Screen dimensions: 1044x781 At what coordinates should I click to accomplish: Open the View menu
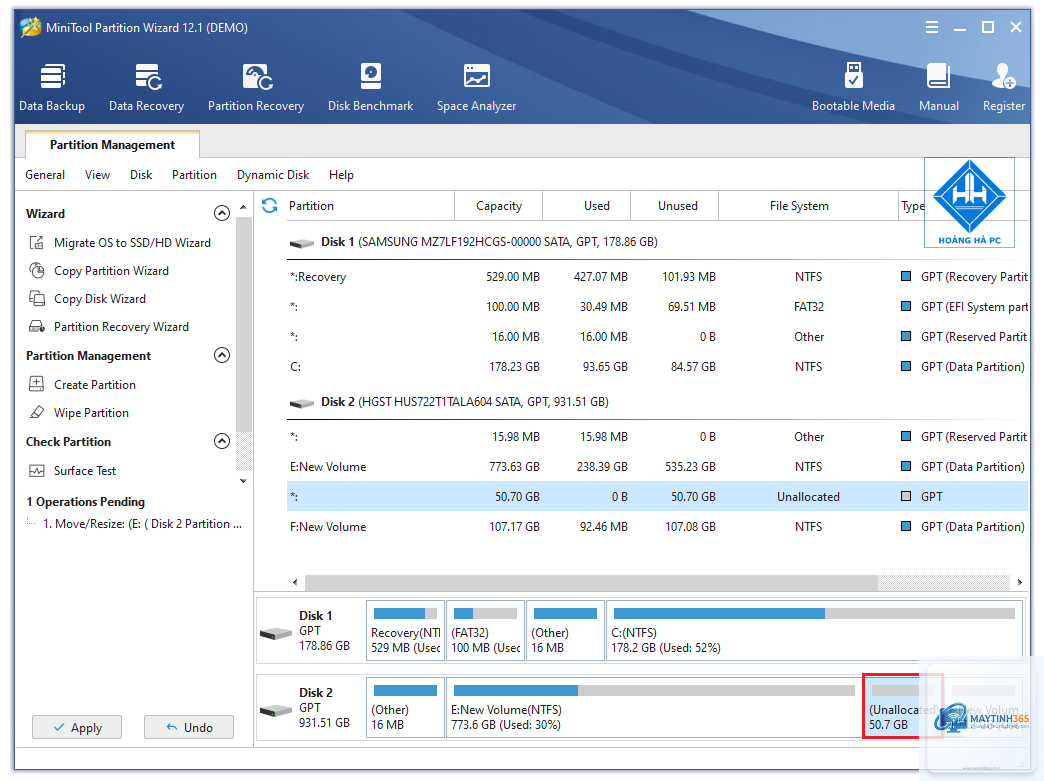point(97,175)
